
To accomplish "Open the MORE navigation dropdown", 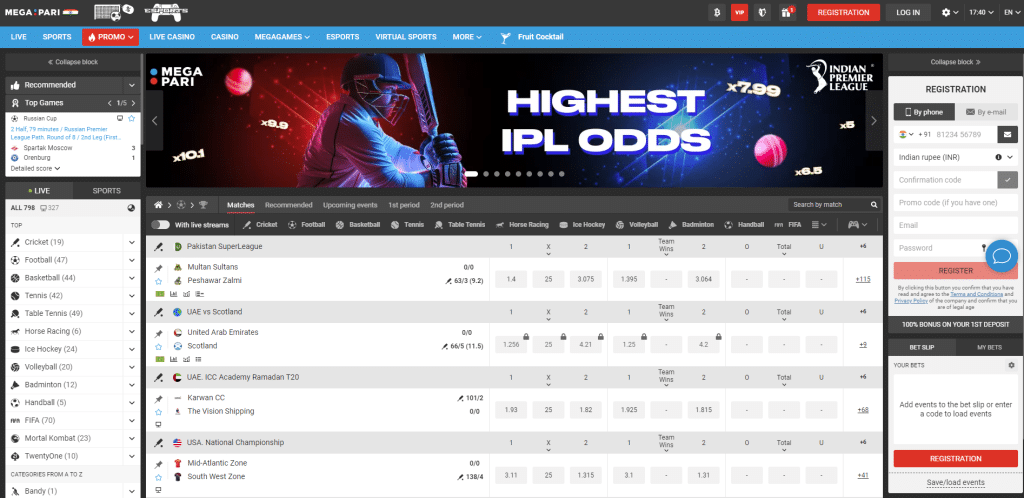I will (467, 37).
